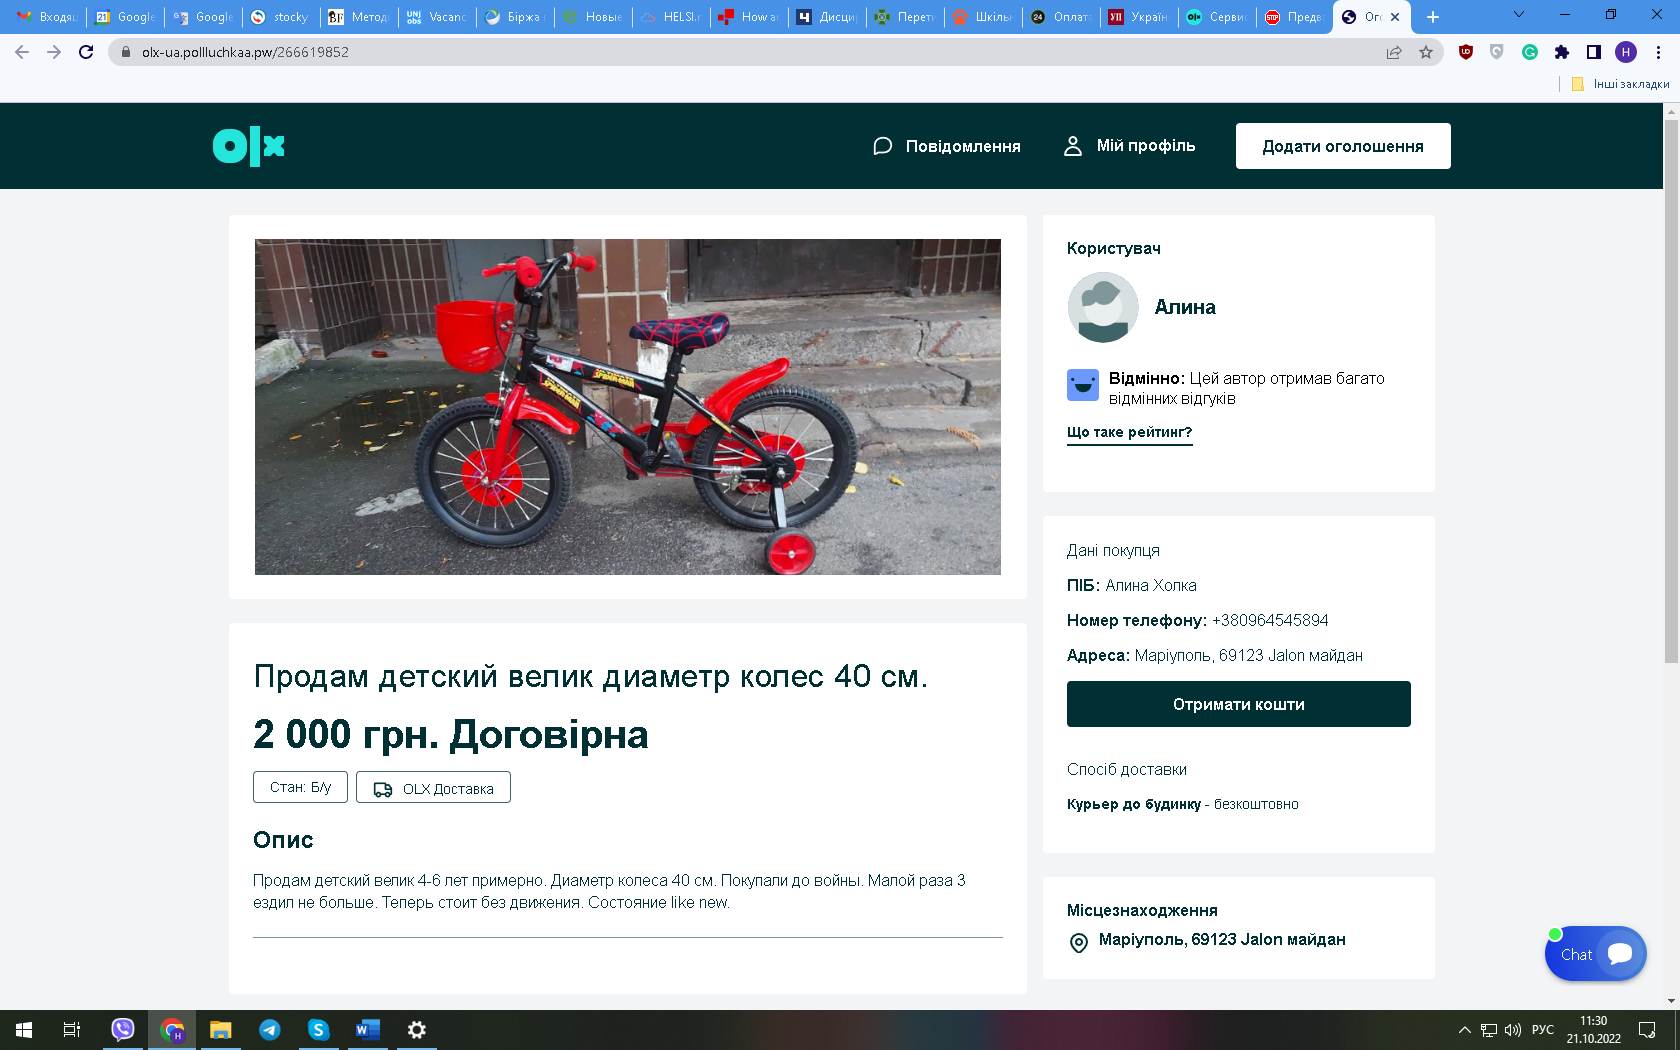Click the bicycle listing photo
This screenshot has width=1680, height=1050.
[x=627, y=406]
